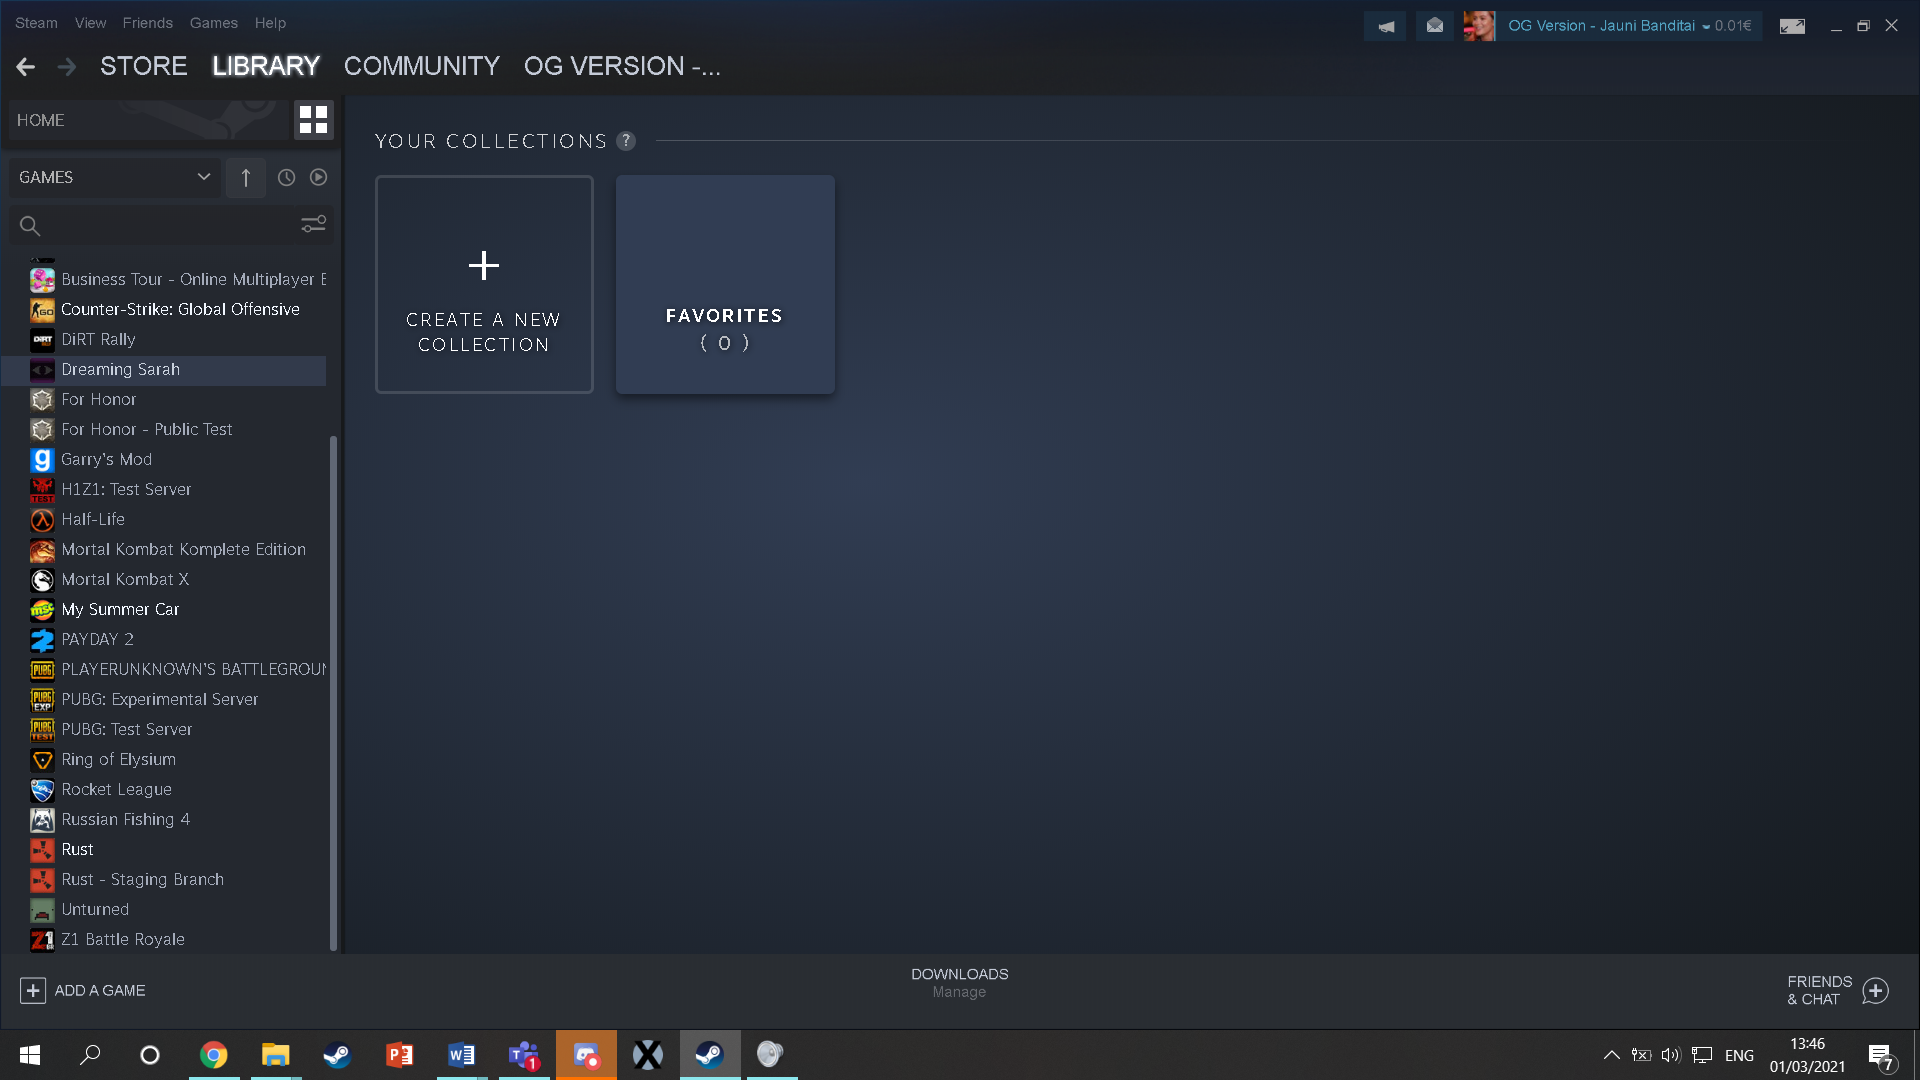
Task: Click the profile avatar picture
Action: [1479, 26]
